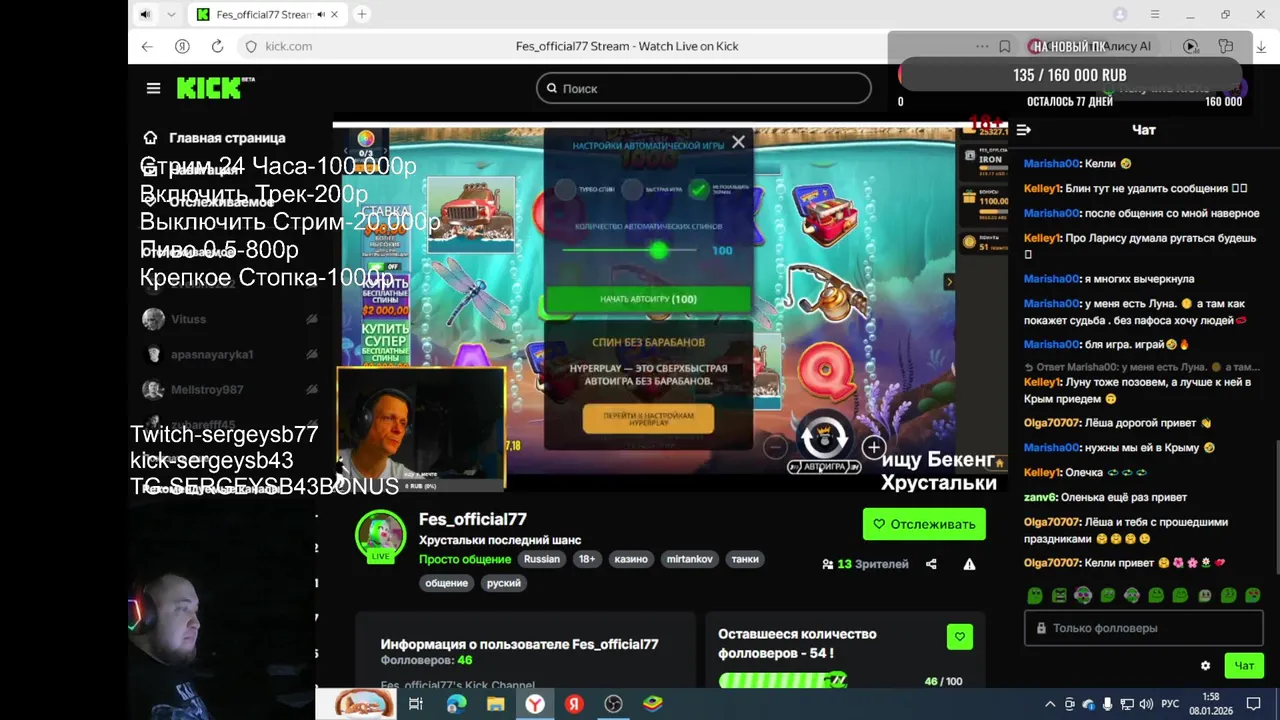Screen dimensions: 1280x720
Task: Select the Russian language tag
Action: tap(542, 559)
